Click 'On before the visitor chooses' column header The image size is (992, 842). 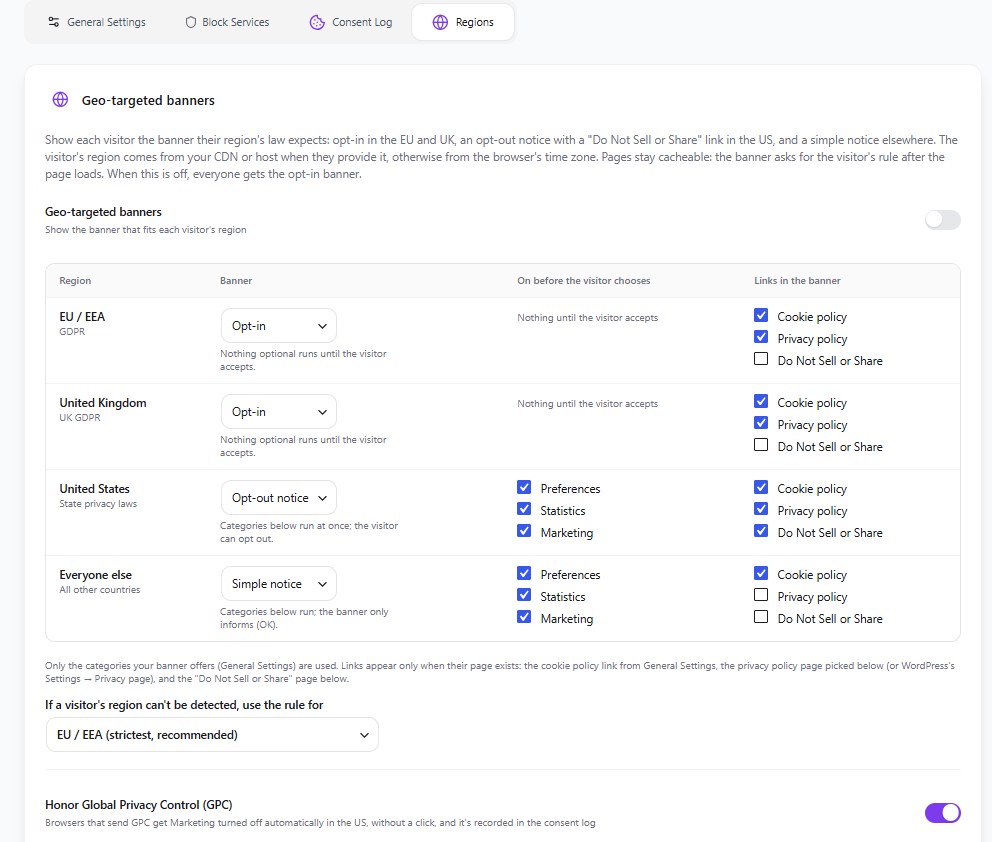pos(583,280)
